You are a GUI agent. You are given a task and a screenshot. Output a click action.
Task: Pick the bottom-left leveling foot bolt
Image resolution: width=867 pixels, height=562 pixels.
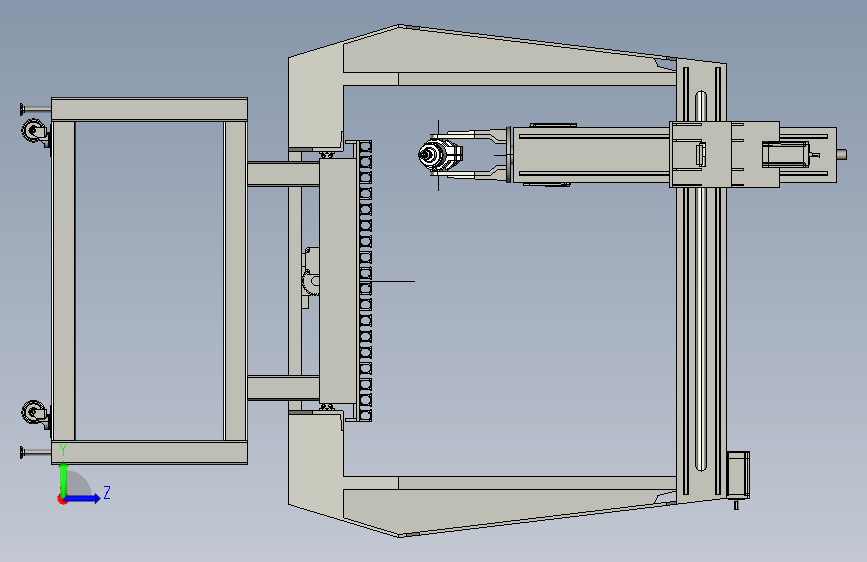tap(35, 452)
